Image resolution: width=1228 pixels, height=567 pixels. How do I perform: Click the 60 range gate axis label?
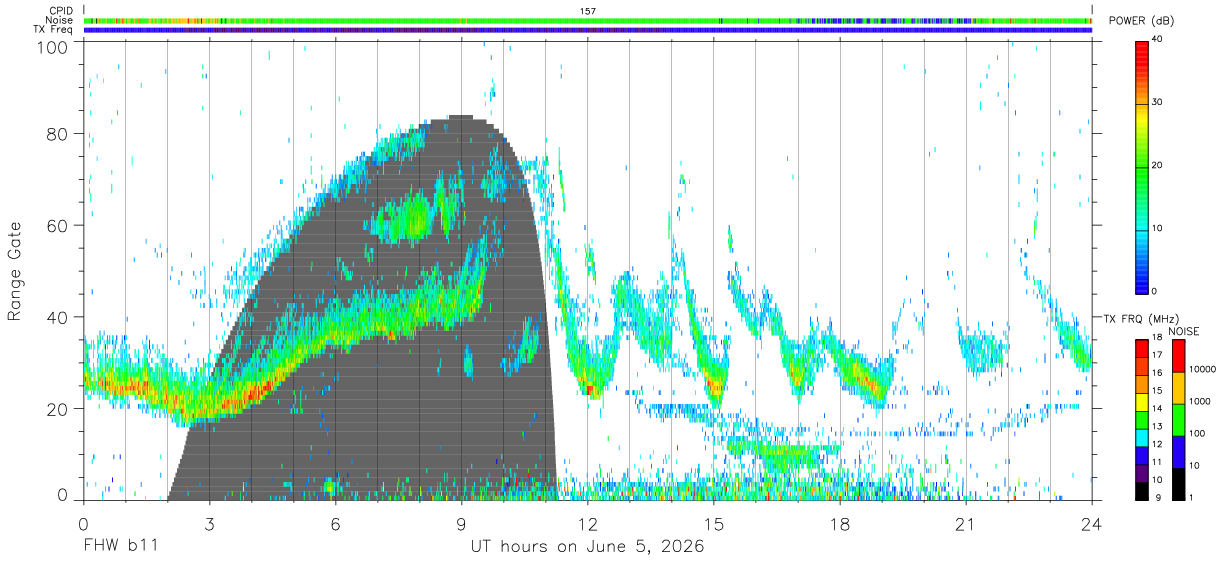coord(58,226)
